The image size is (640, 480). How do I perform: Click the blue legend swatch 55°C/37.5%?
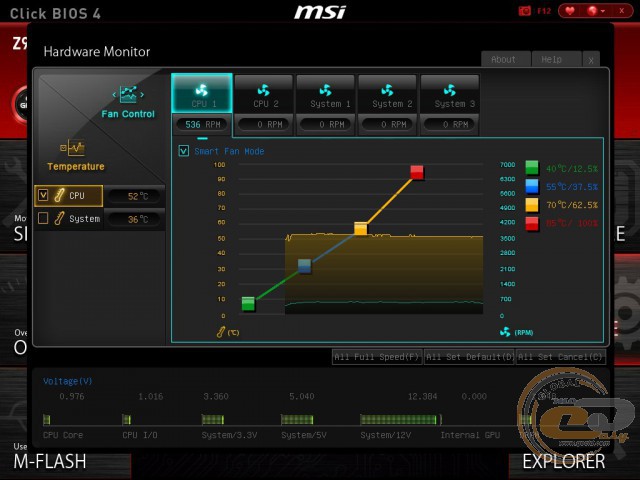[532, 187]
